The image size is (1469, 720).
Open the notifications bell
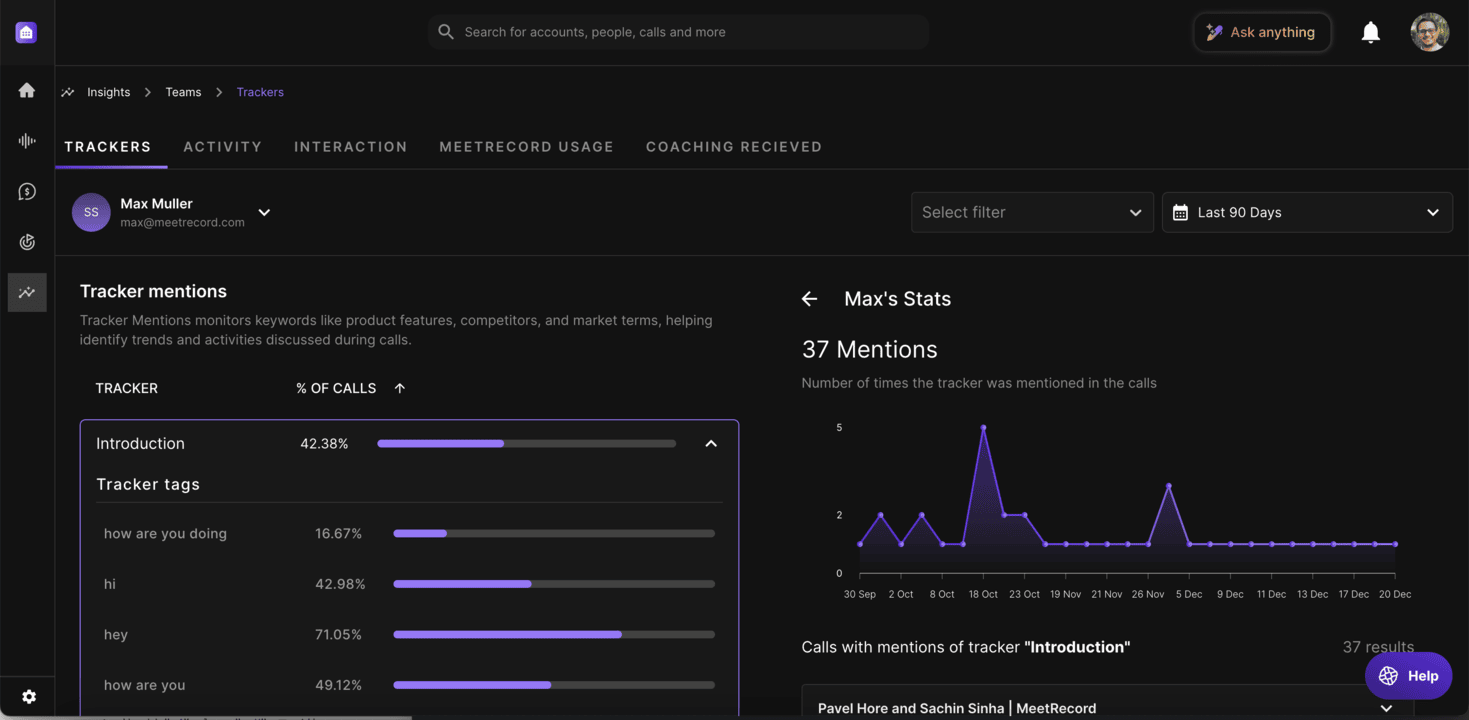pos(1370,33)
